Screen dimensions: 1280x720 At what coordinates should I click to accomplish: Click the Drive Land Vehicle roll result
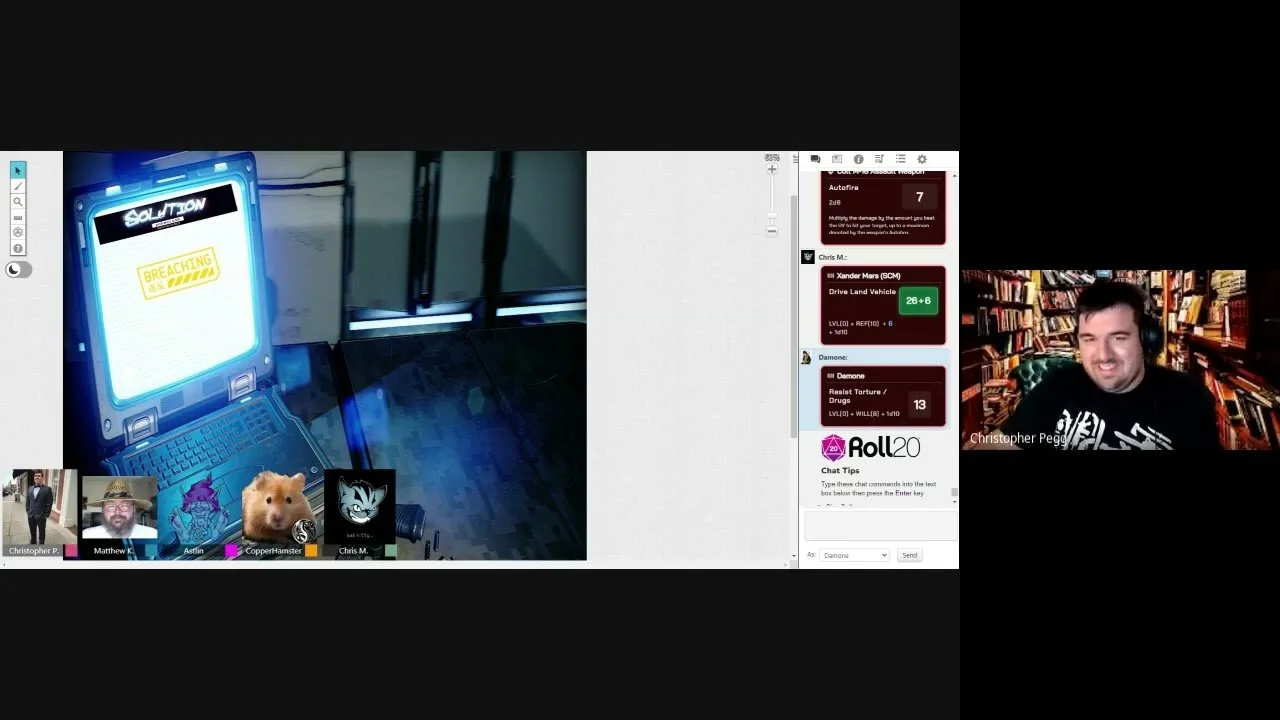(918, 301)
